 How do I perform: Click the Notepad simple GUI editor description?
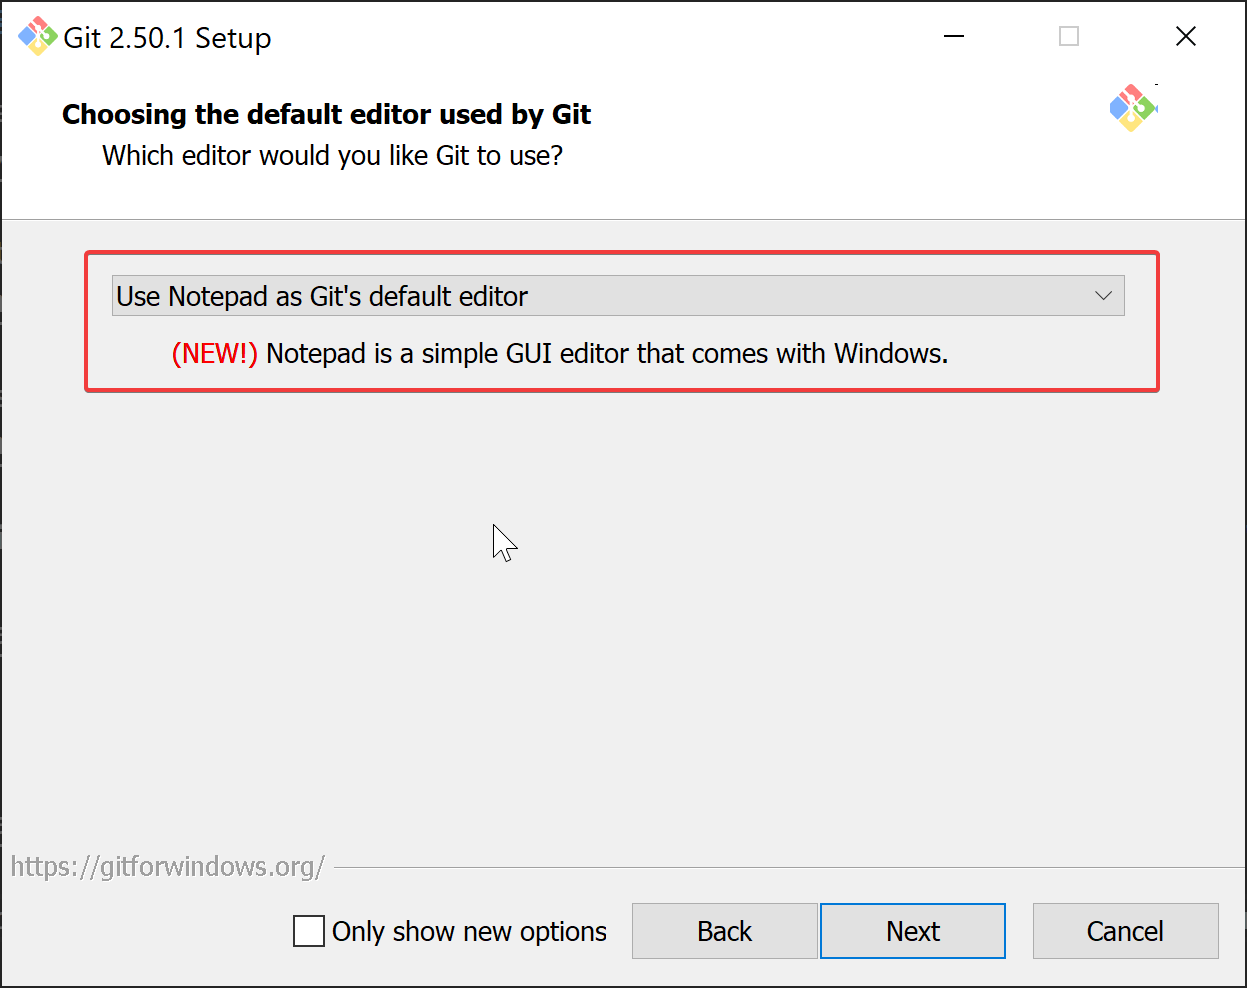[606, 354]
